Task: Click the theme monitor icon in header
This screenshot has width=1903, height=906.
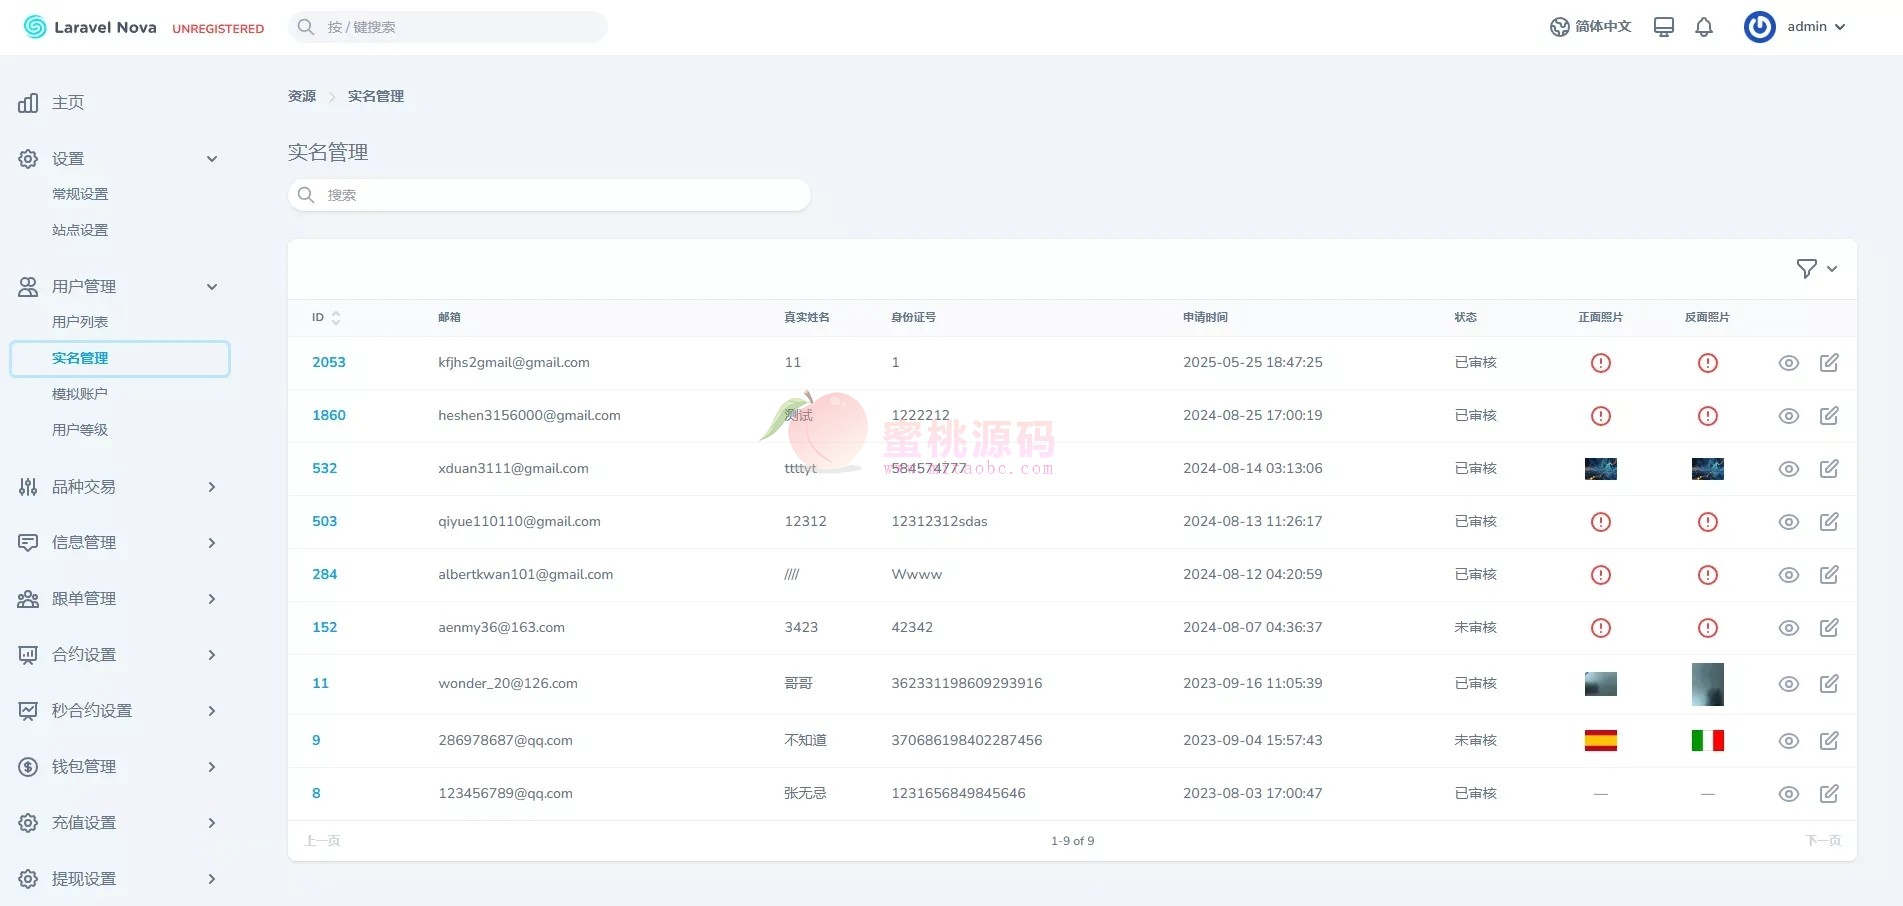Action: [1663, 27]
